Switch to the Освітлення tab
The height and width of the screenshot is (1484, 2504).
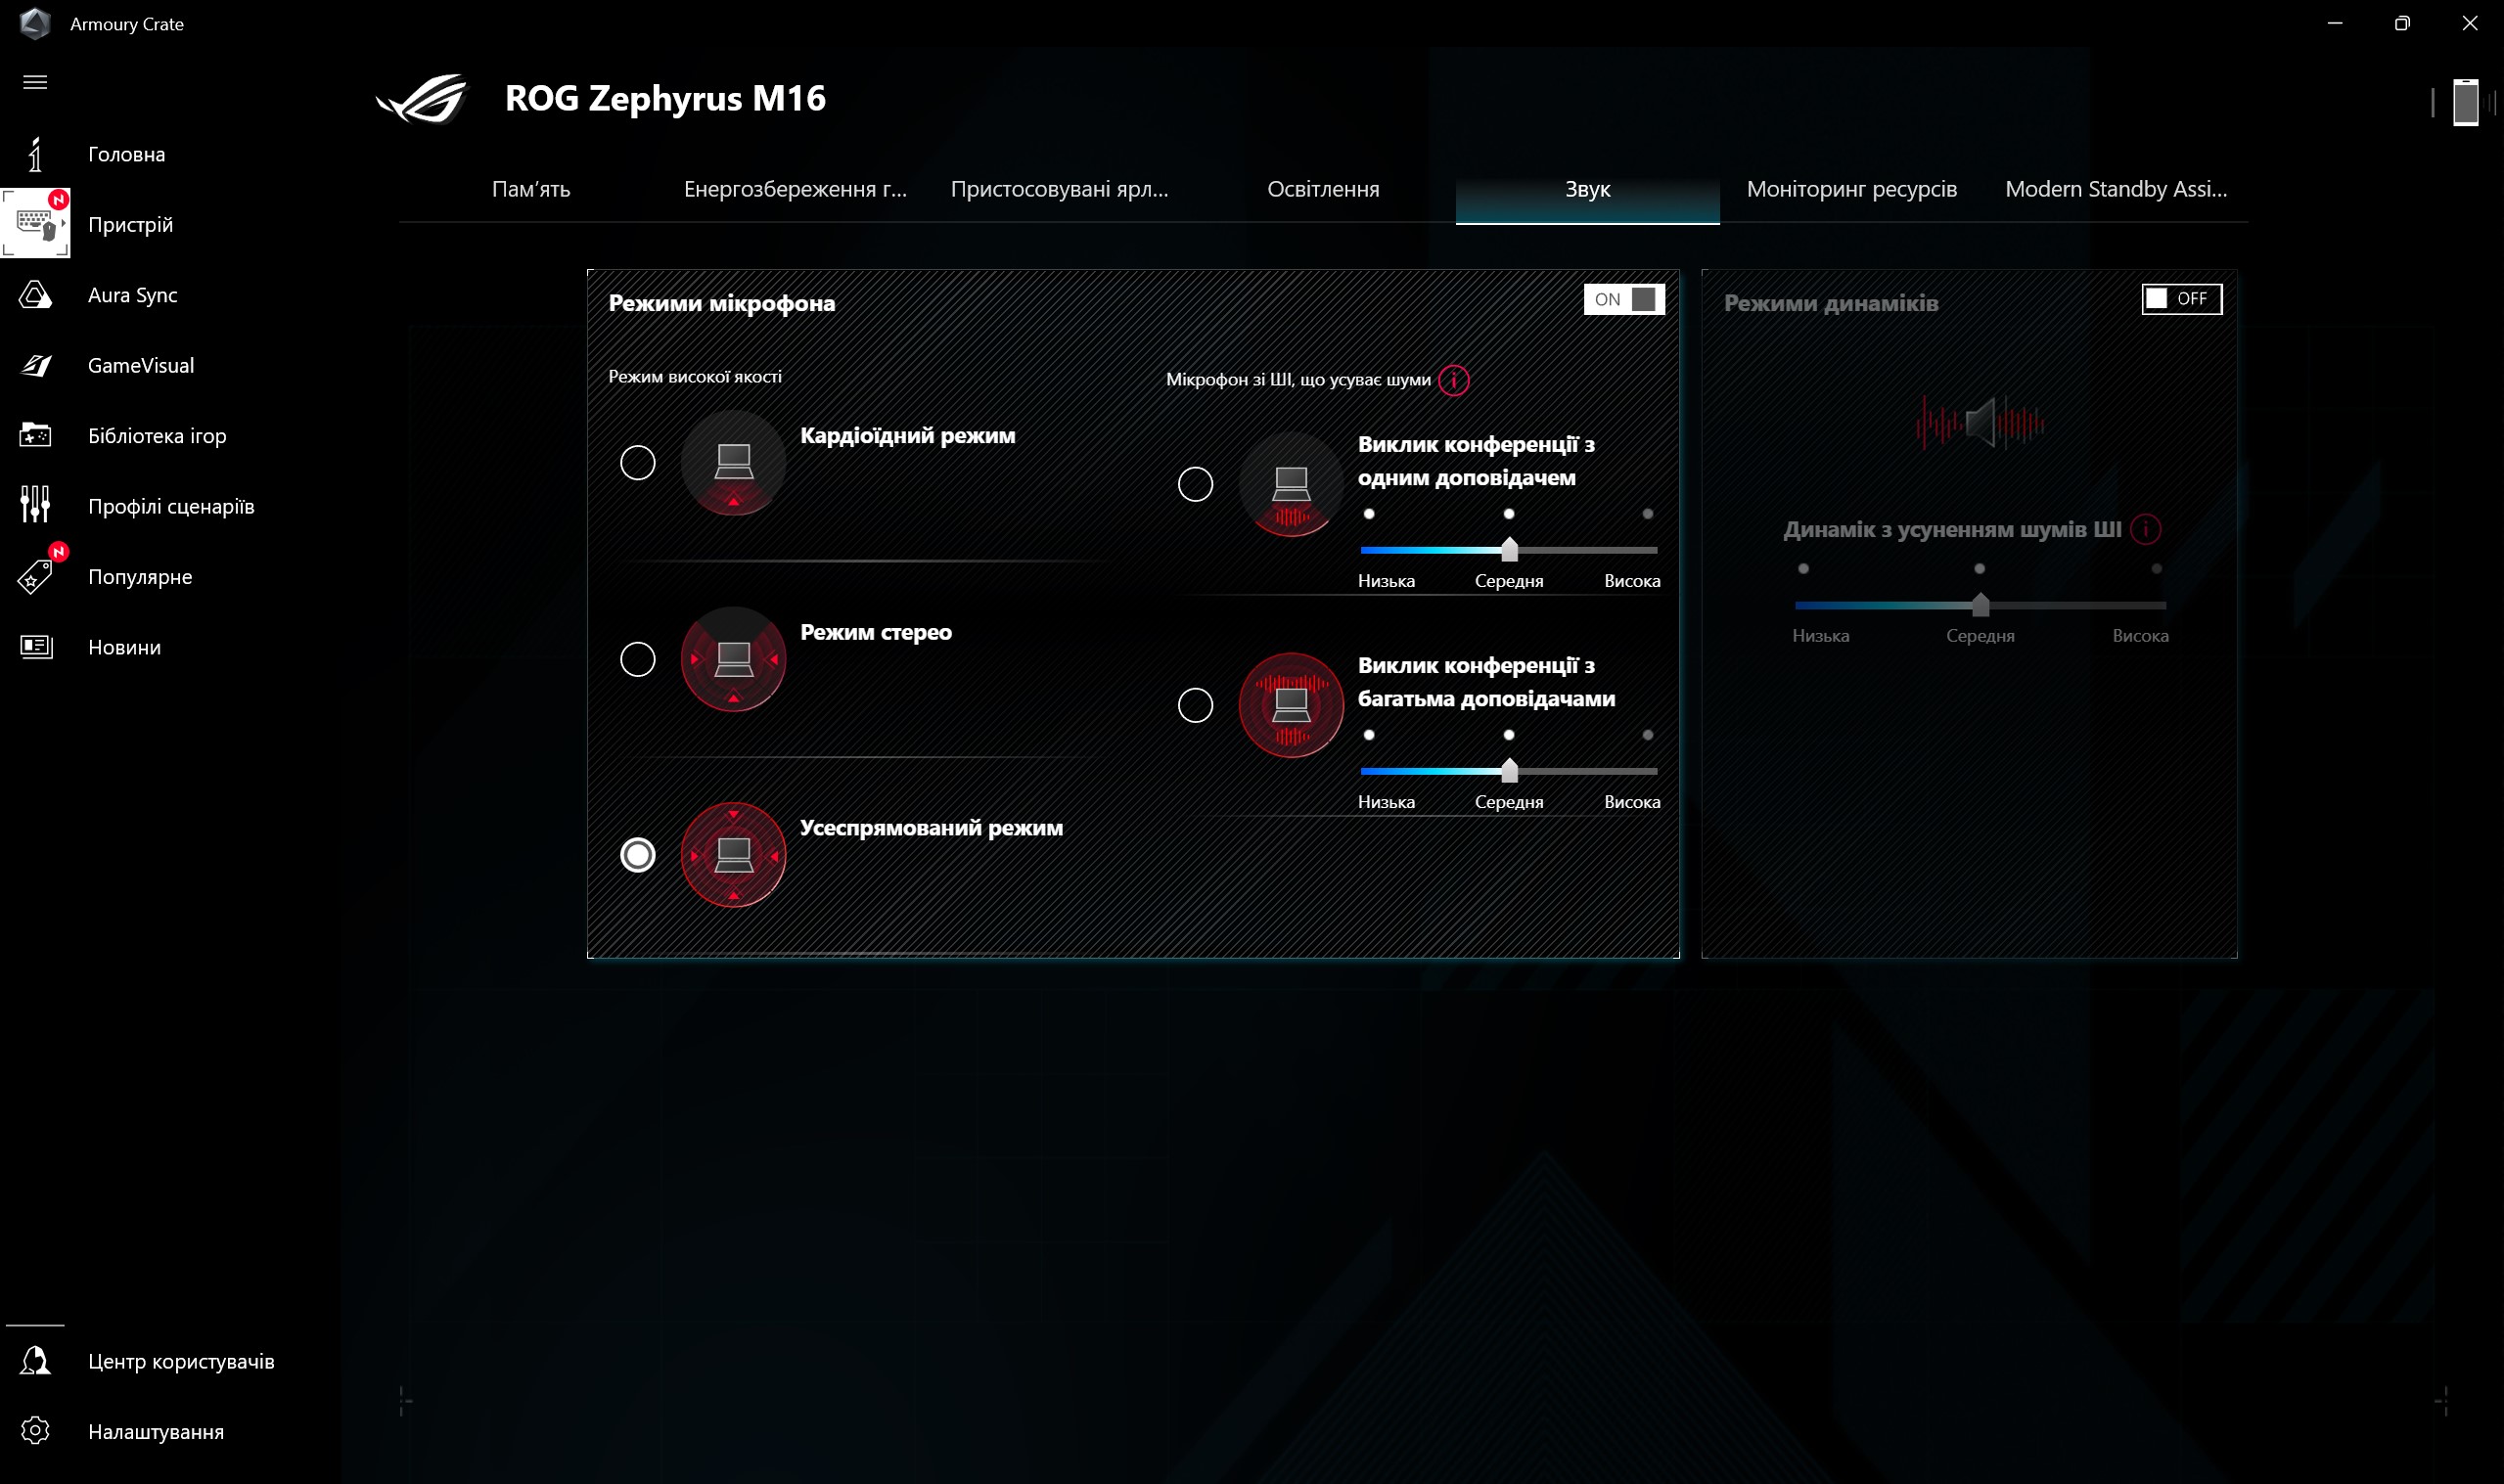(x=1322, y=189)
